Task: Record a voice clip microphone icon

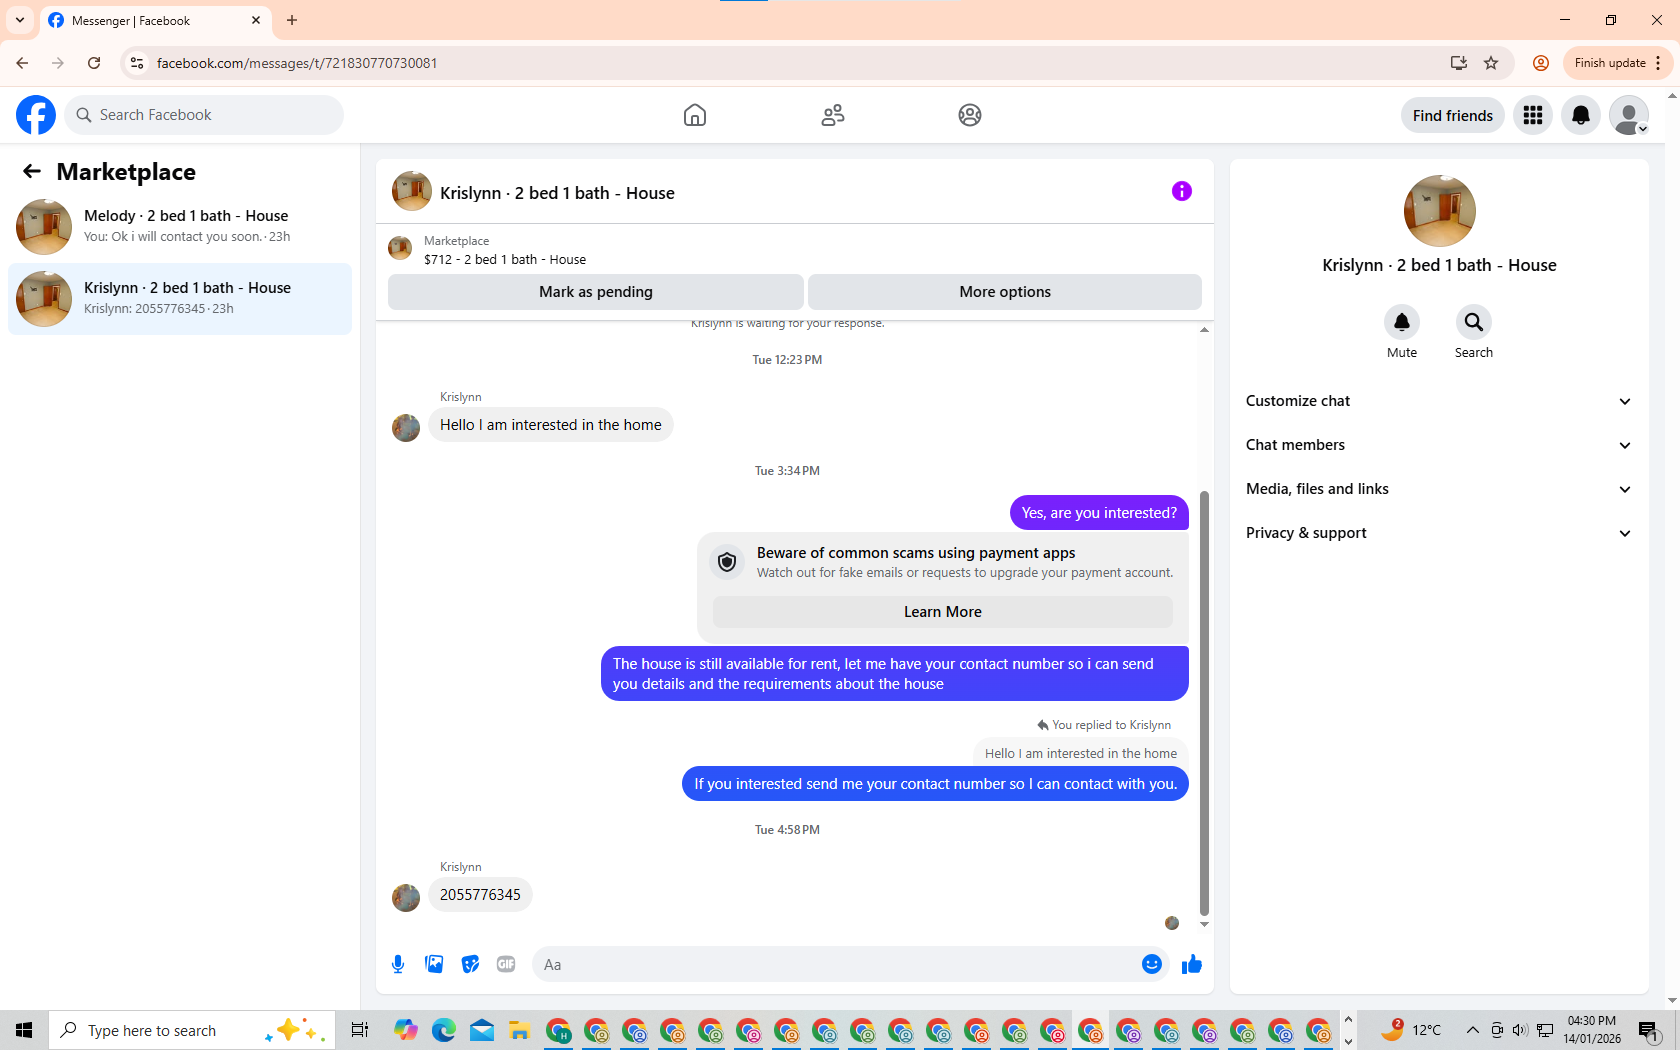Action: pyautogui.click(x=398, y=964)
